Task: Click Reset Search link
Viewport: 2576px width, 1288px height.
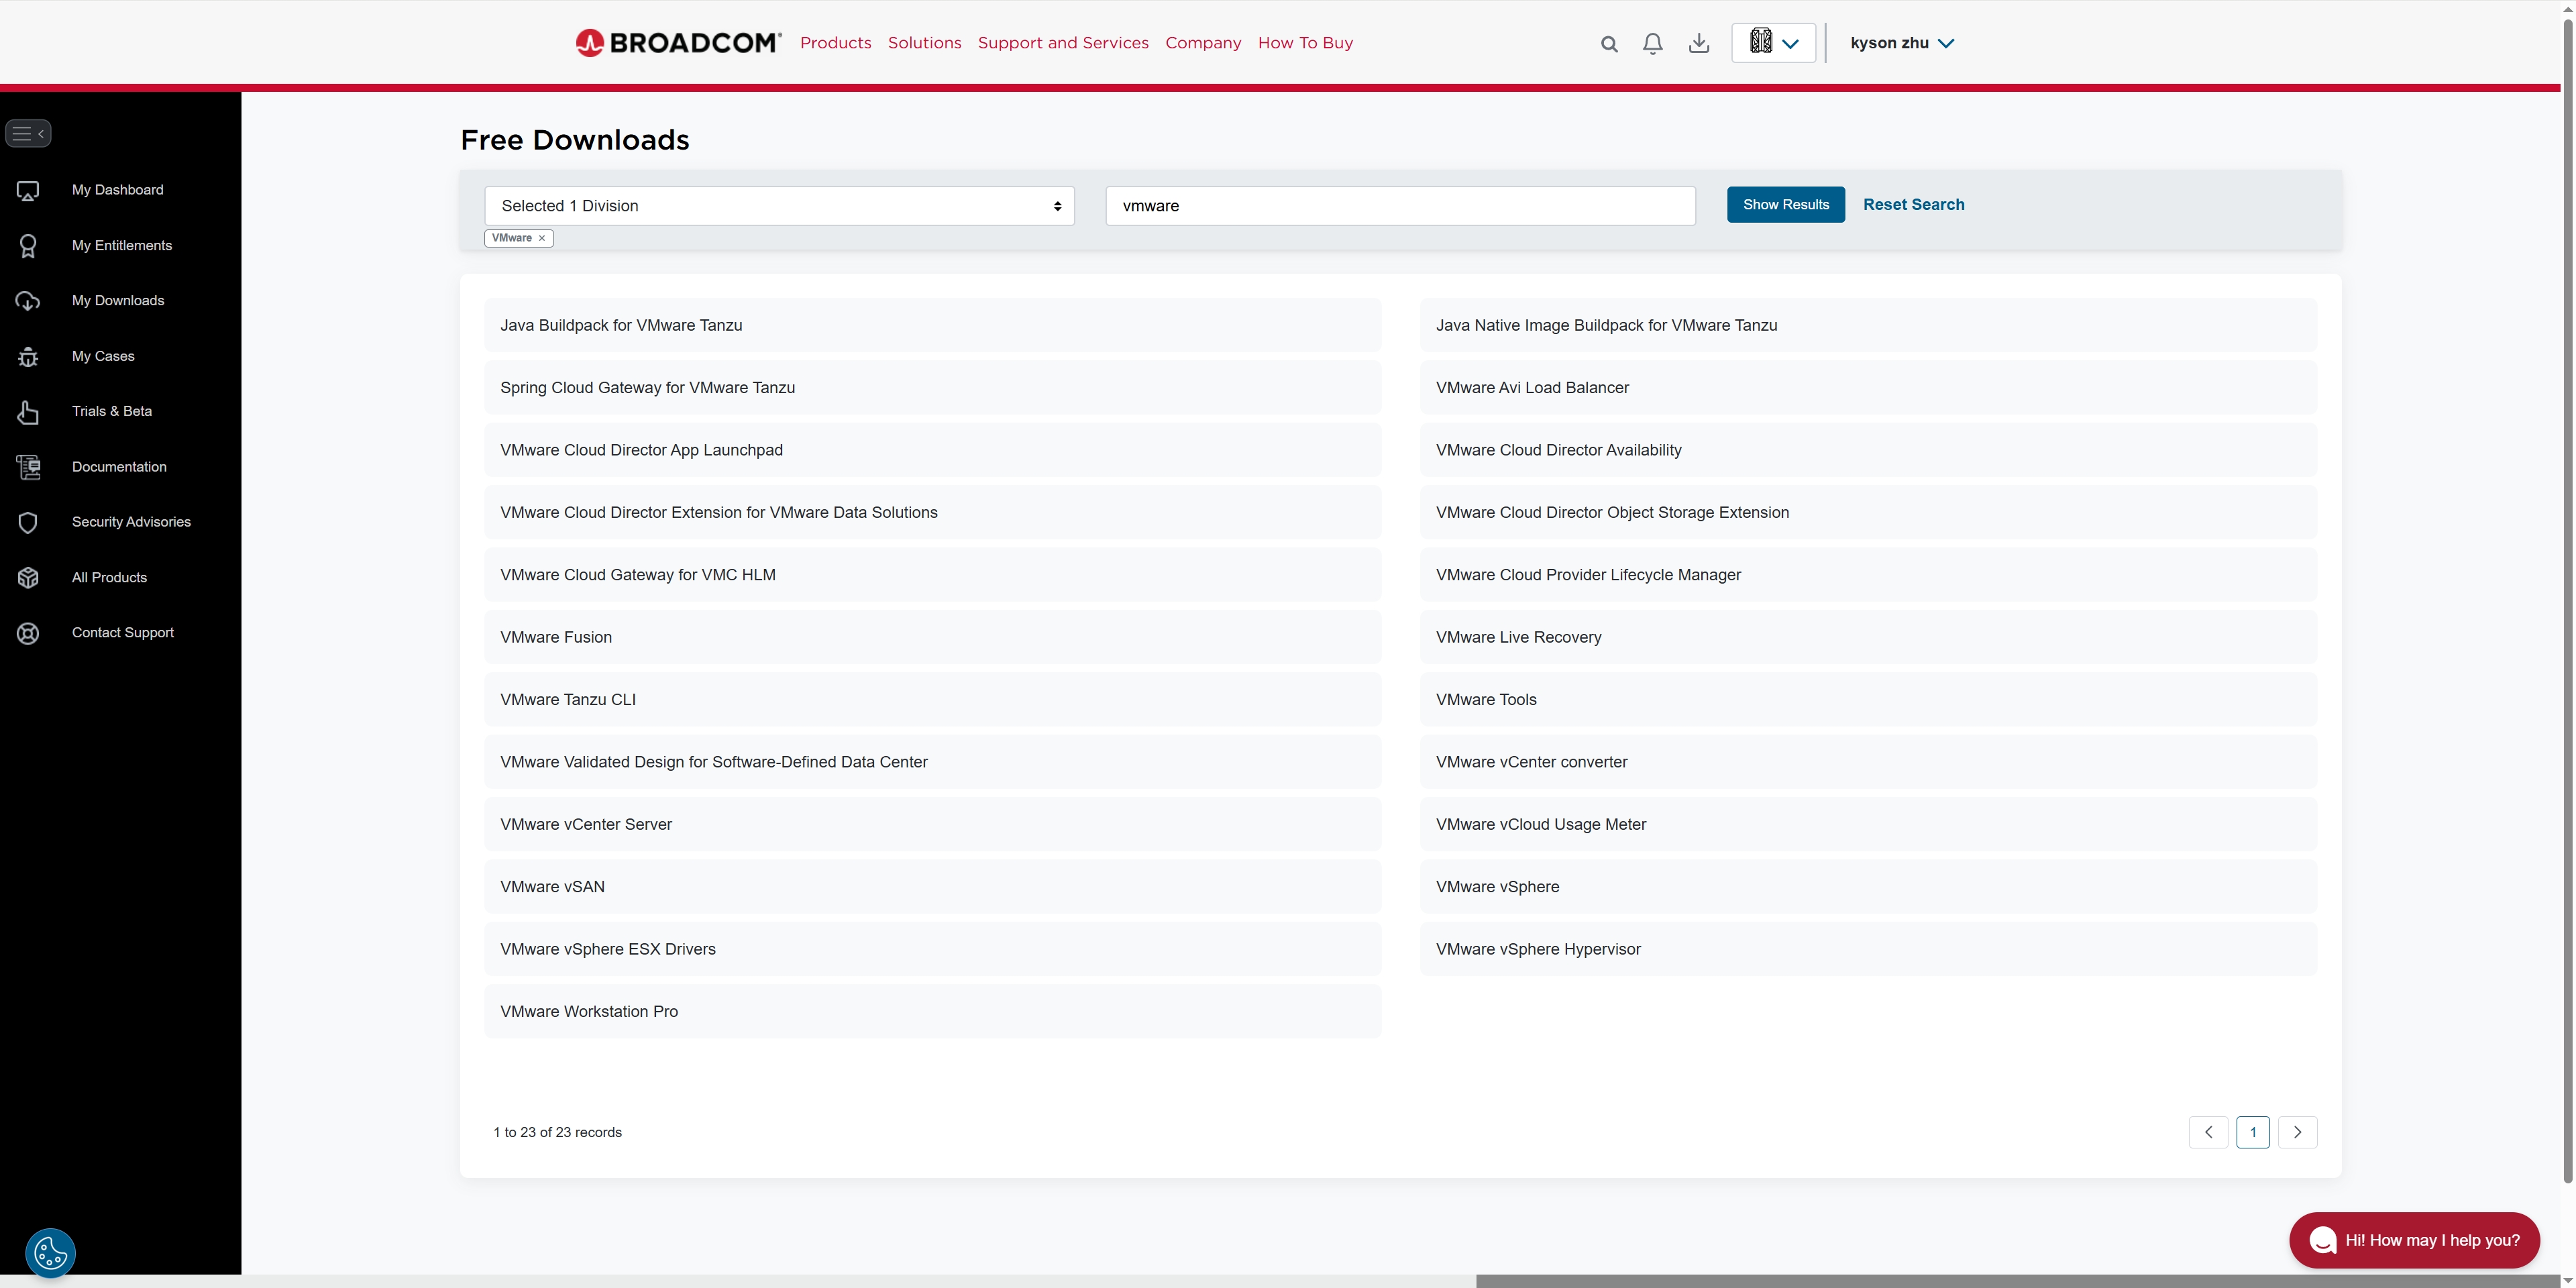Action: (1913, 205)
